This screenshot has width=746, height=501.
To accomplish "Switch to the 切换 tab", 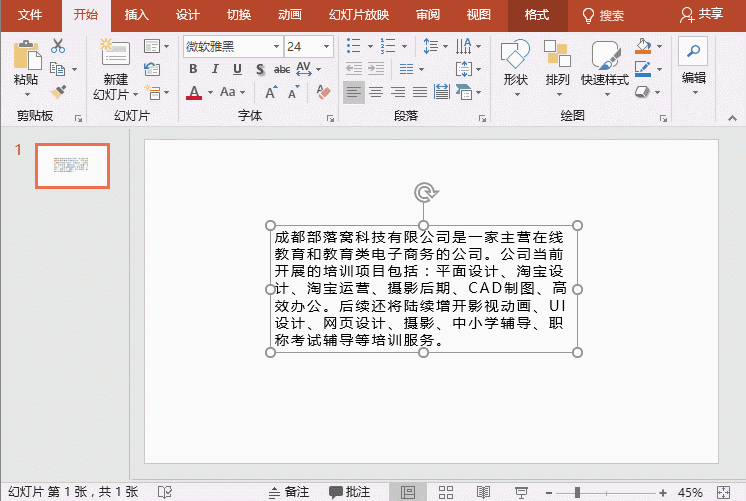I will (239, 15).
